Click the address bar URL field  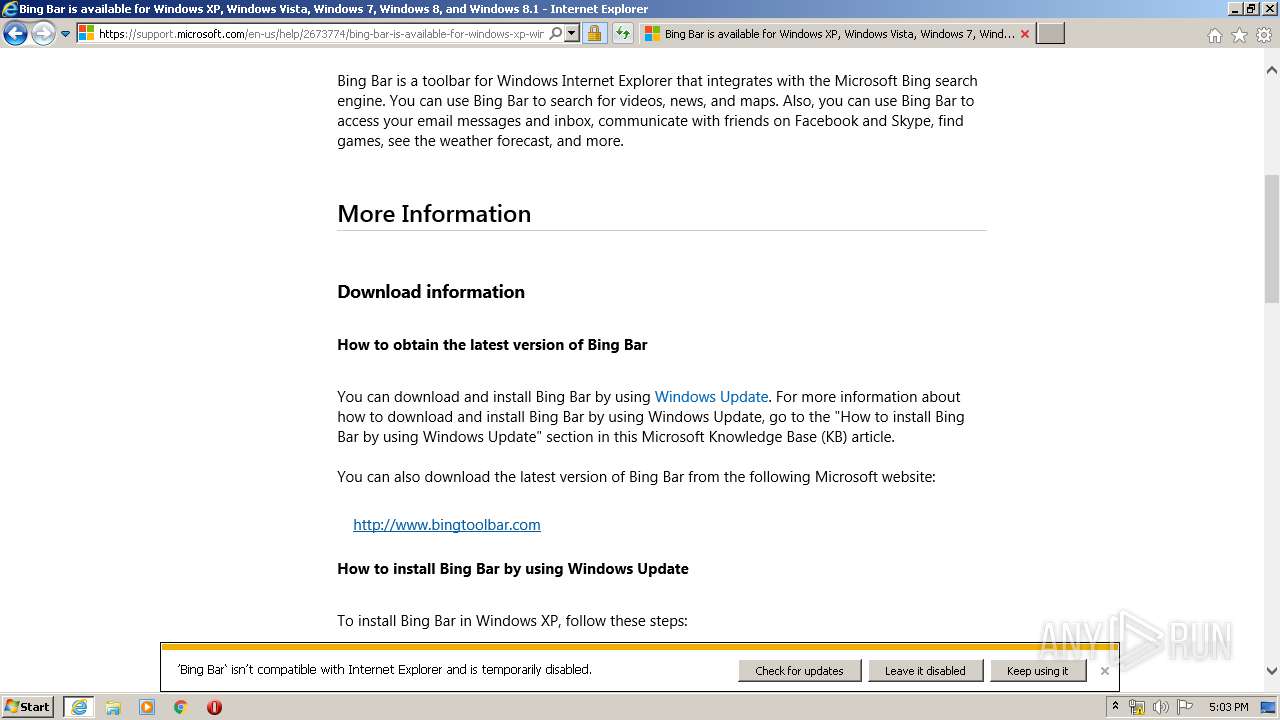[x=320, y=34]
